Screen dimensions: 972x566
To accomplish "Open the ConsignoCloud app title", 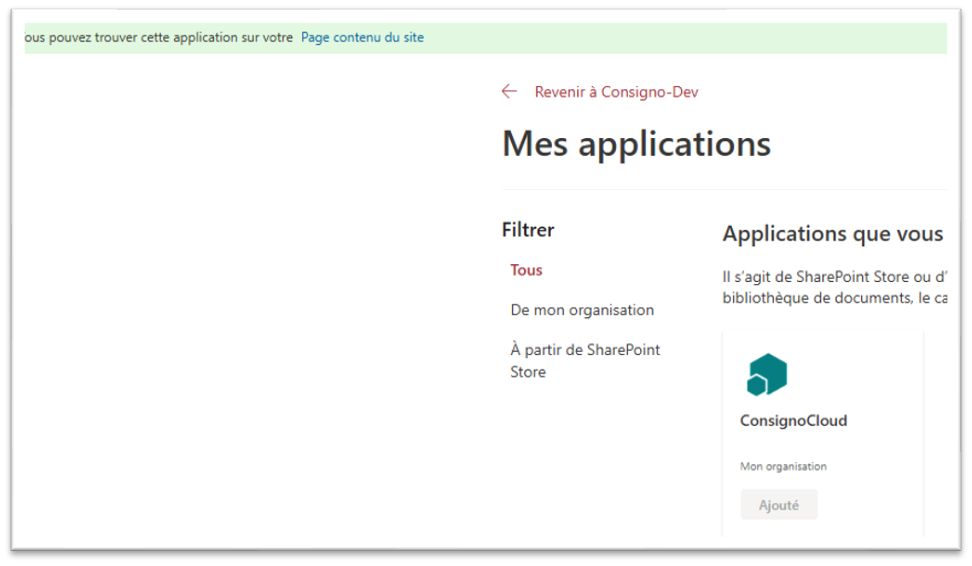I will coord(793,420).
